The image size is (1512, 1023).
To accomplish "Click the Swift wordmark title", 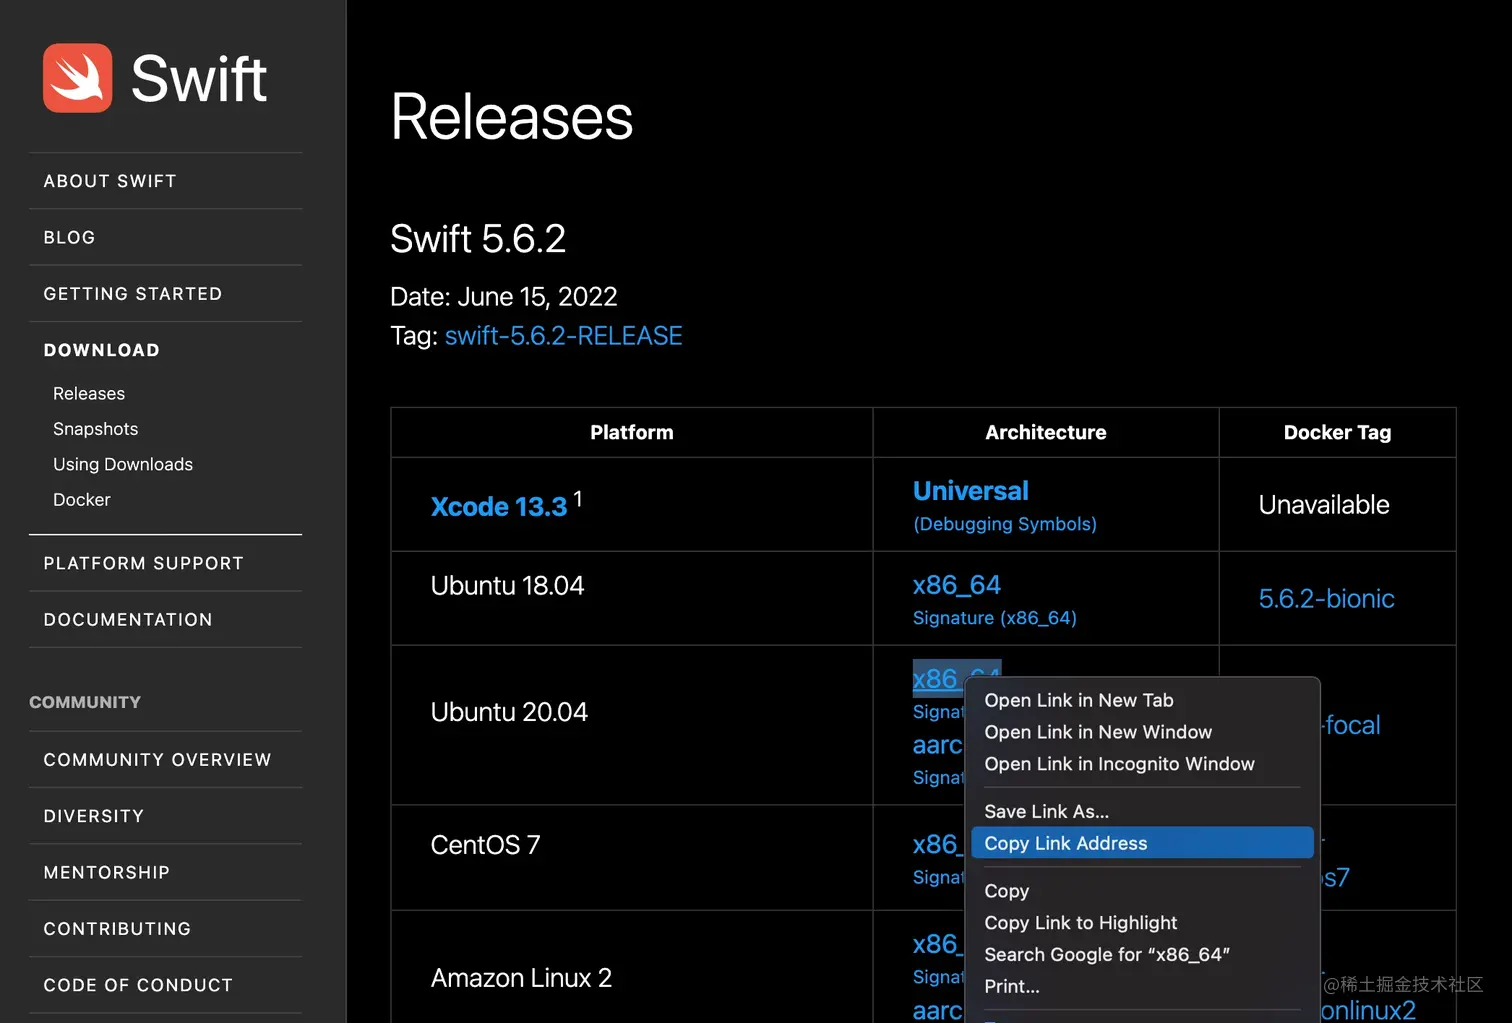I will [x=199, y=78].
